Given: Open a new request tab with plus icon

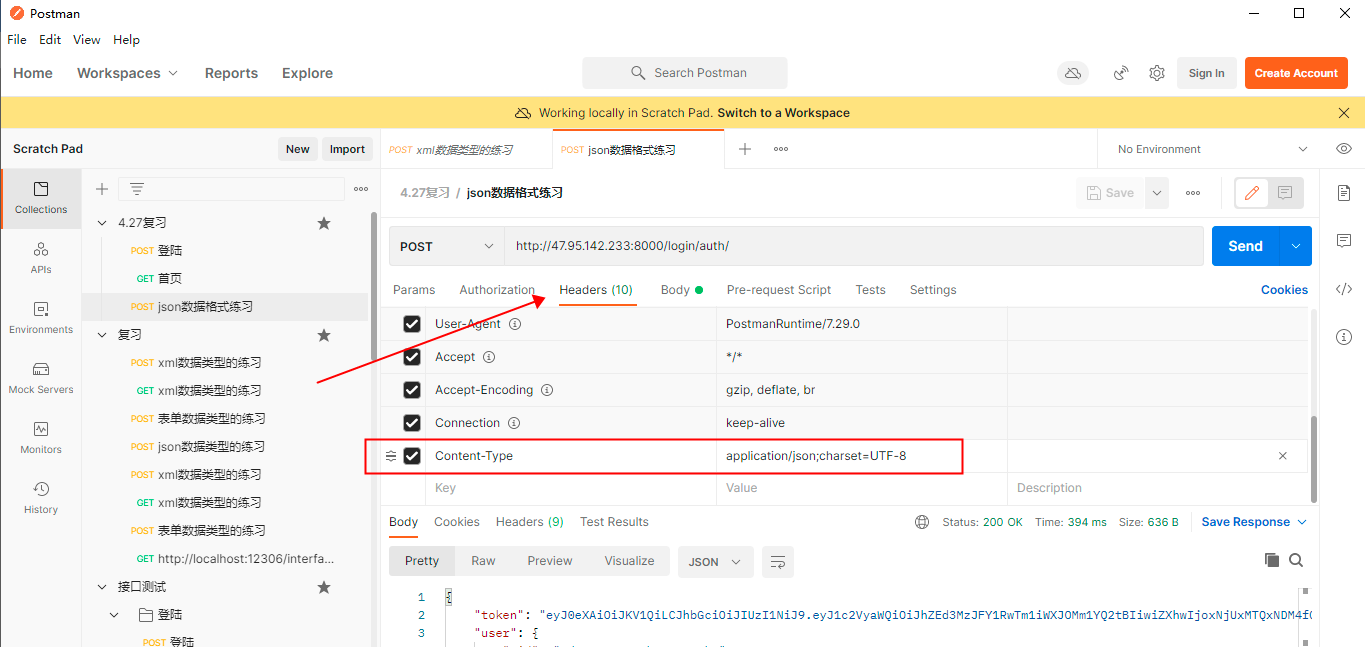Looking at the screenshot, I should coord(745,149).
